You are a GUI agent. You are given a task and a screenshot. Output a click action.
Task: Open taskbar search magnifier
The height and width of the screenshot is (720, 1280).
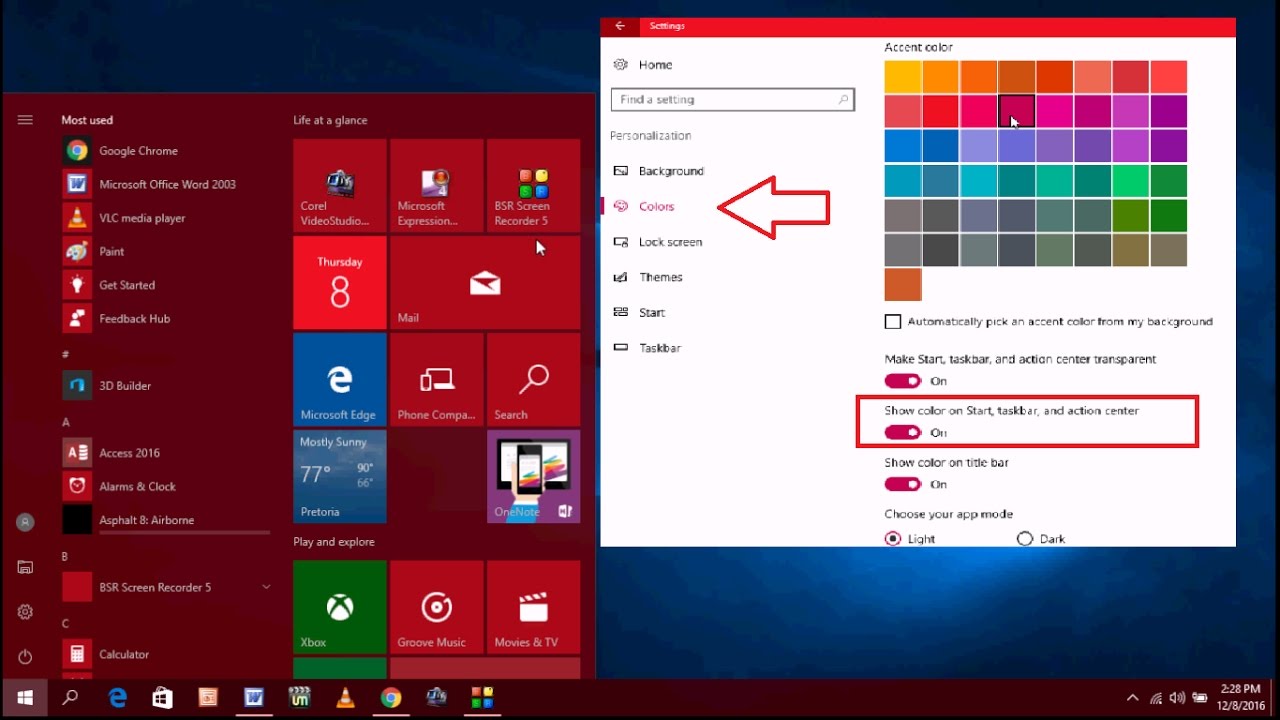pyautogui.click(x=70, y=698)
